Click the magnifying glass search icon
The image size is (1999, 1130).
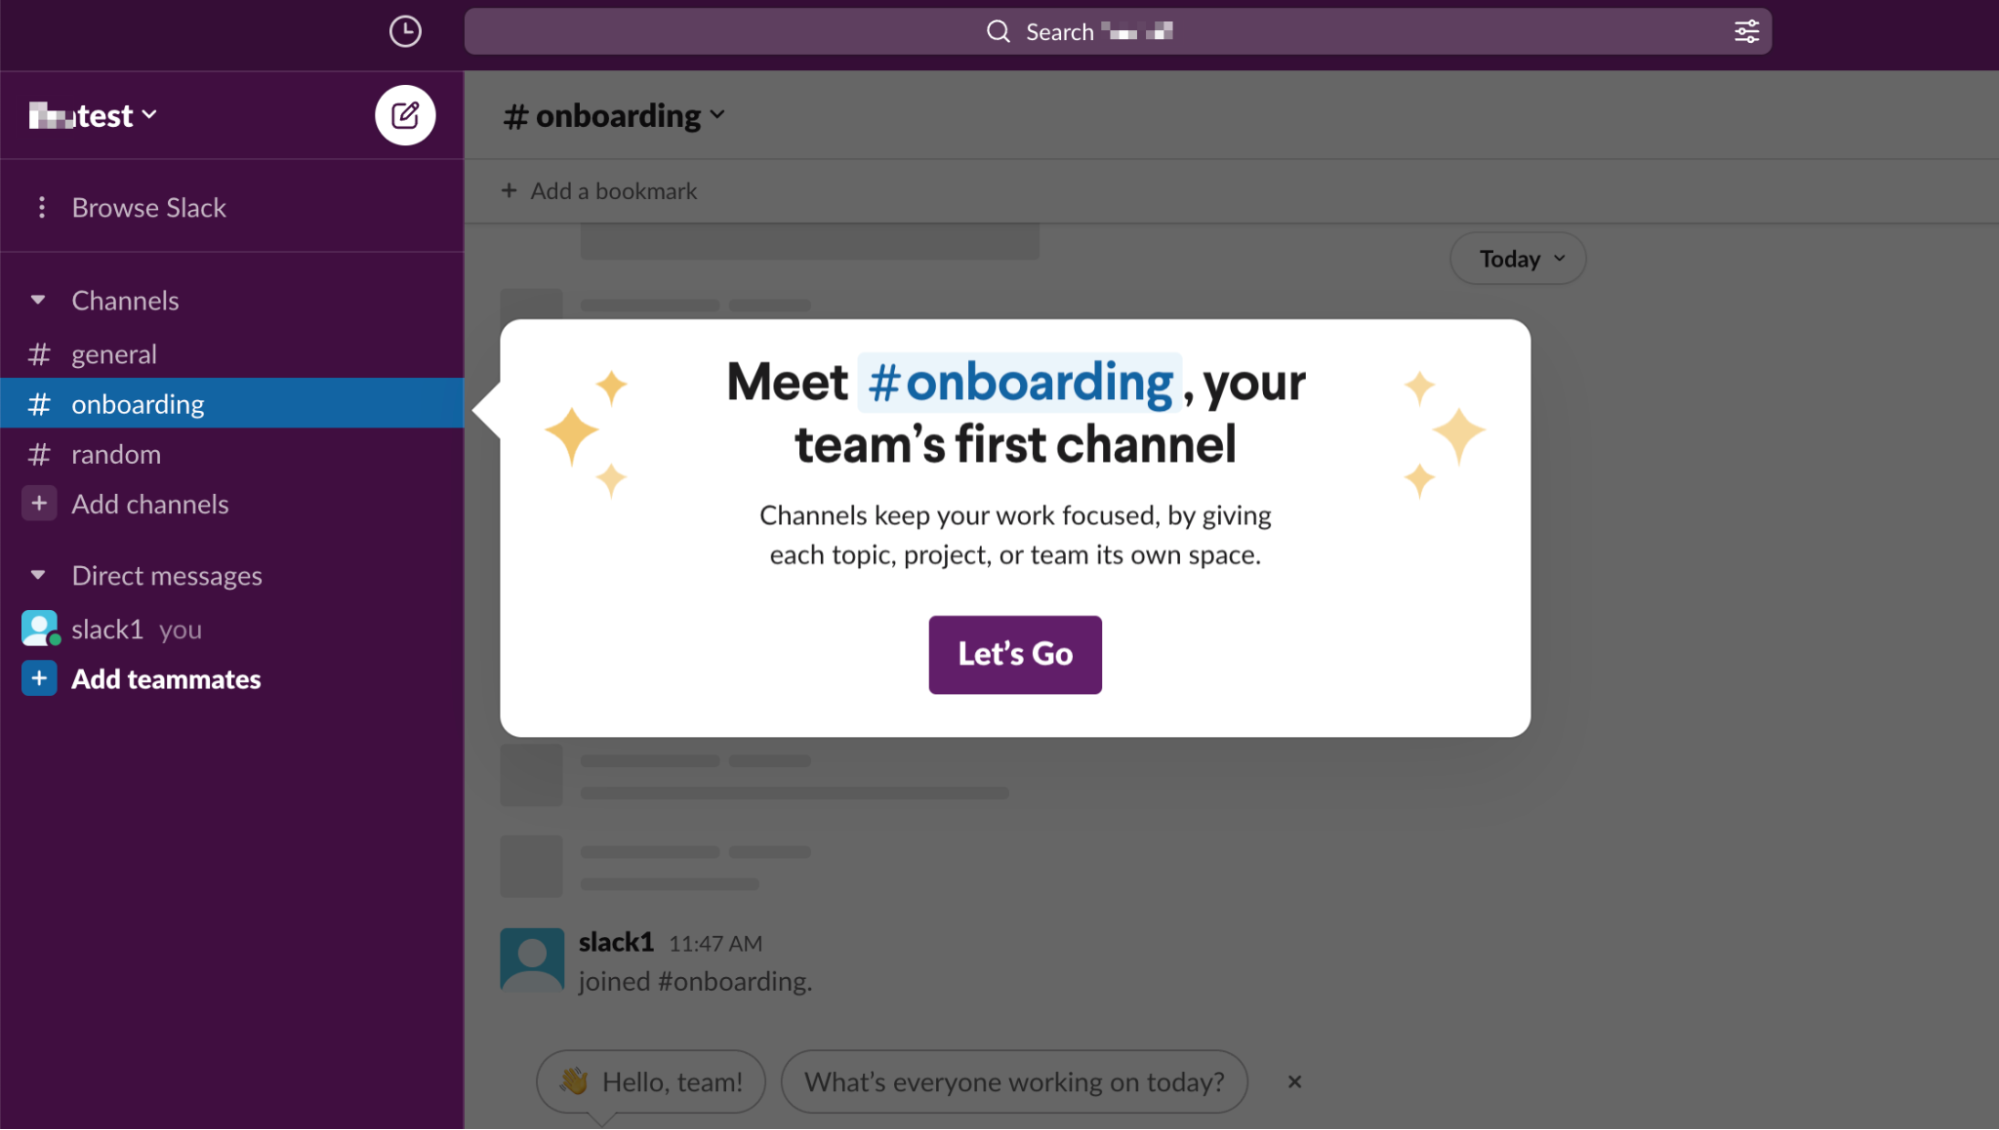[x=997, y=31]
